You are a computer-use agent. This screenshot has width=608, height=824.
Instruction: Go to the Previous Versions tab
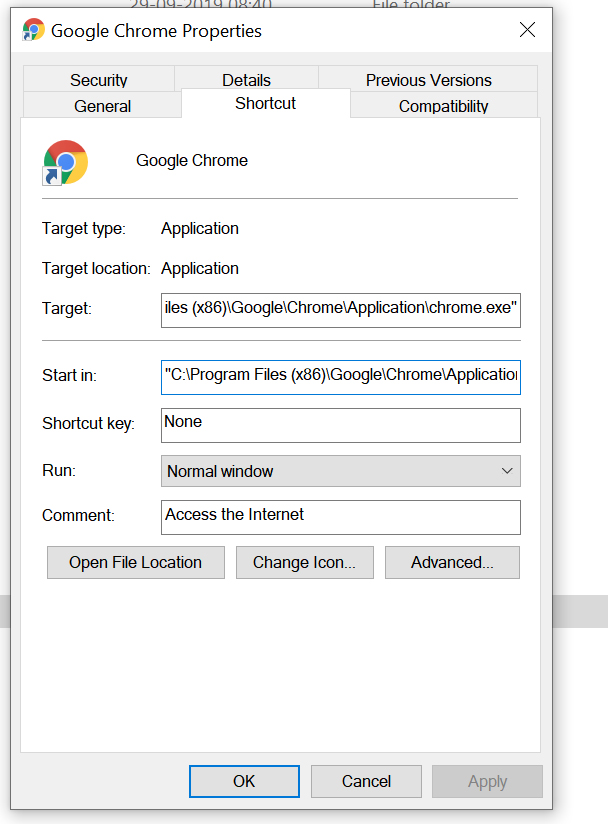pyautogui.click(x=428, y=80)
